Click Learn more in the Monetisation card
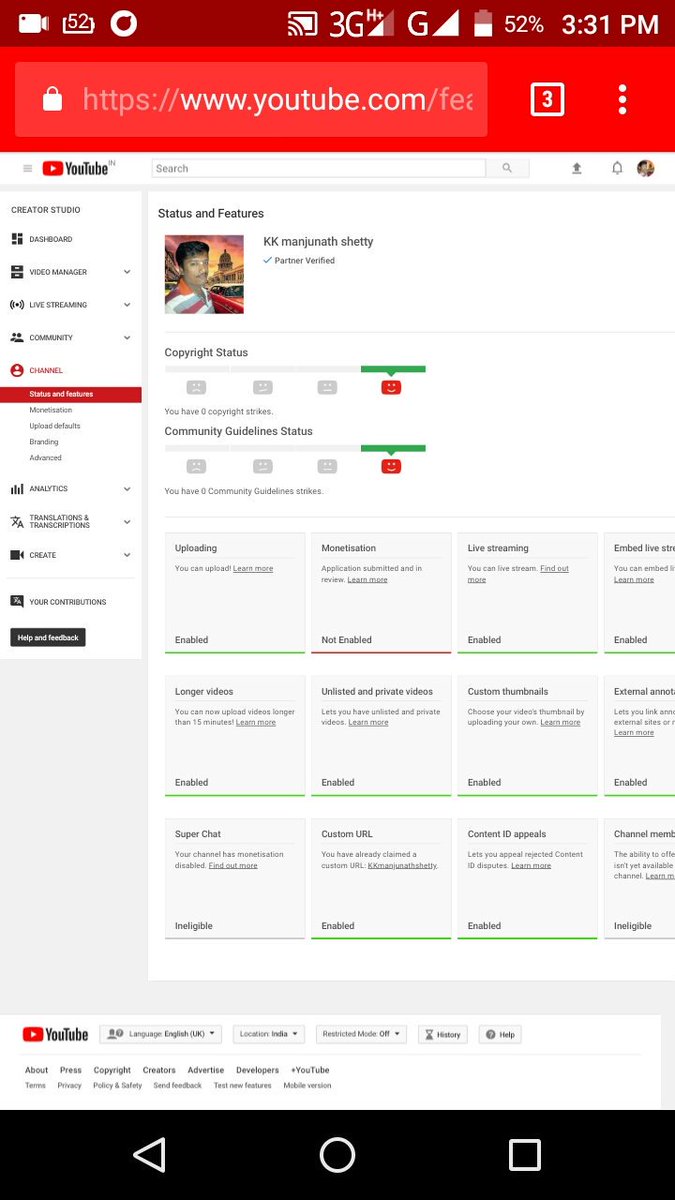 [367, 580]
